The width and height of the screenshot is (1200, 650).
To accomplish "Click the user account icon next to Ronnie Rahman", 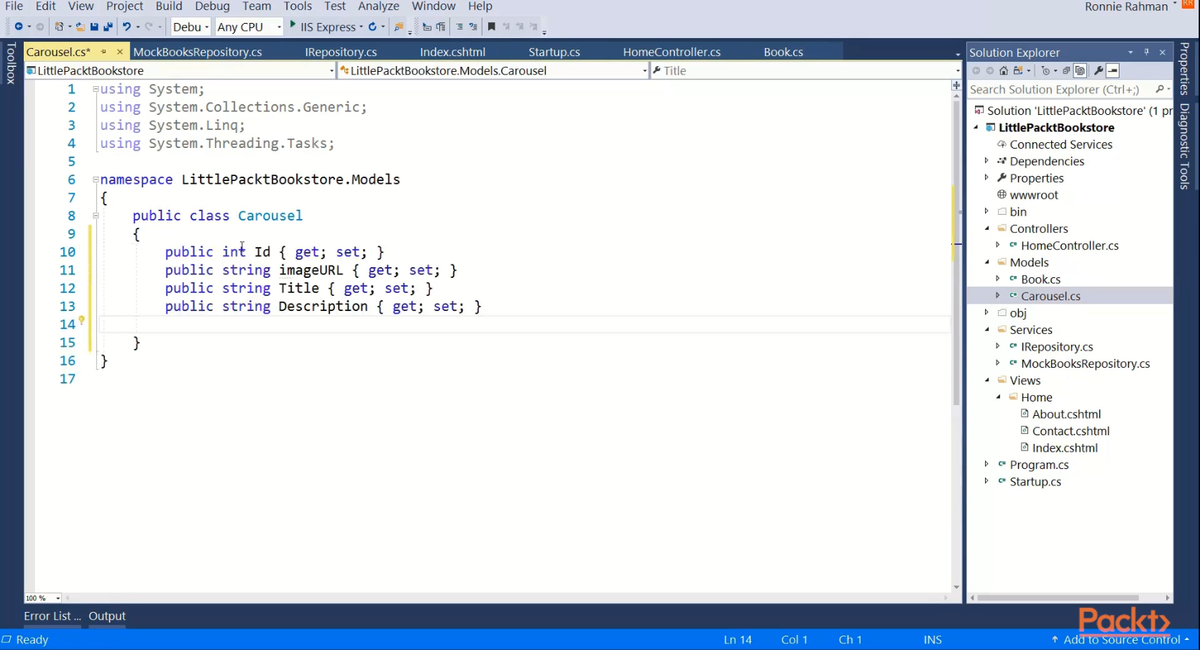I will [1188, 6].
